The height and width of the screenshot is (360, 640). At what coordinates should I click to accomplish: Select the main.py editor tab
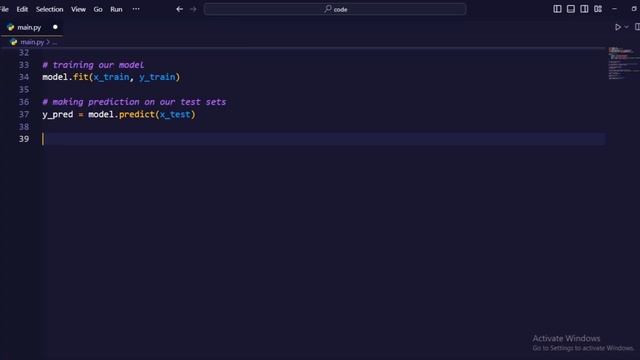pyautogui.click(x=32, y=27)
